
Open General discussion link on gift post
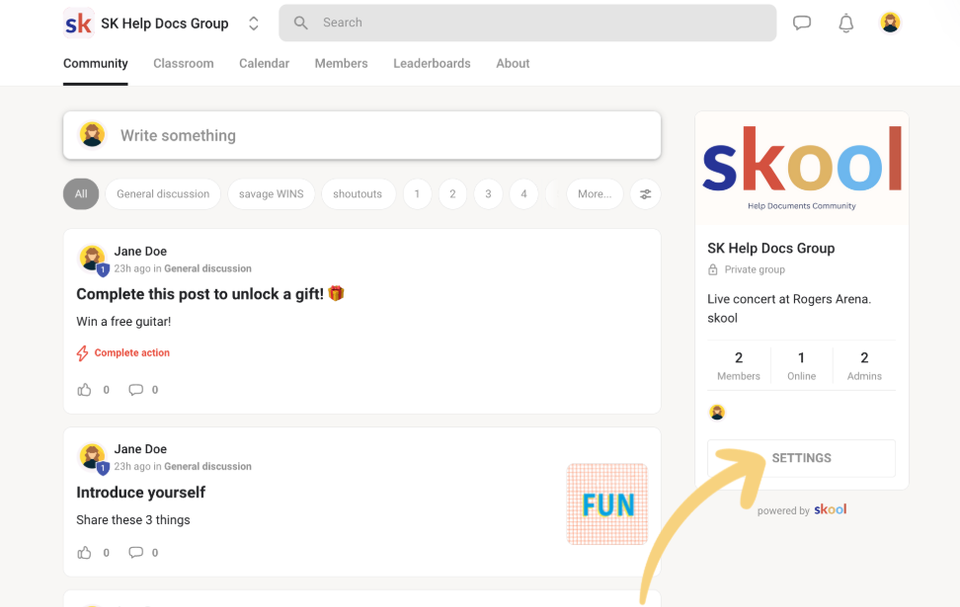(208, 268)
